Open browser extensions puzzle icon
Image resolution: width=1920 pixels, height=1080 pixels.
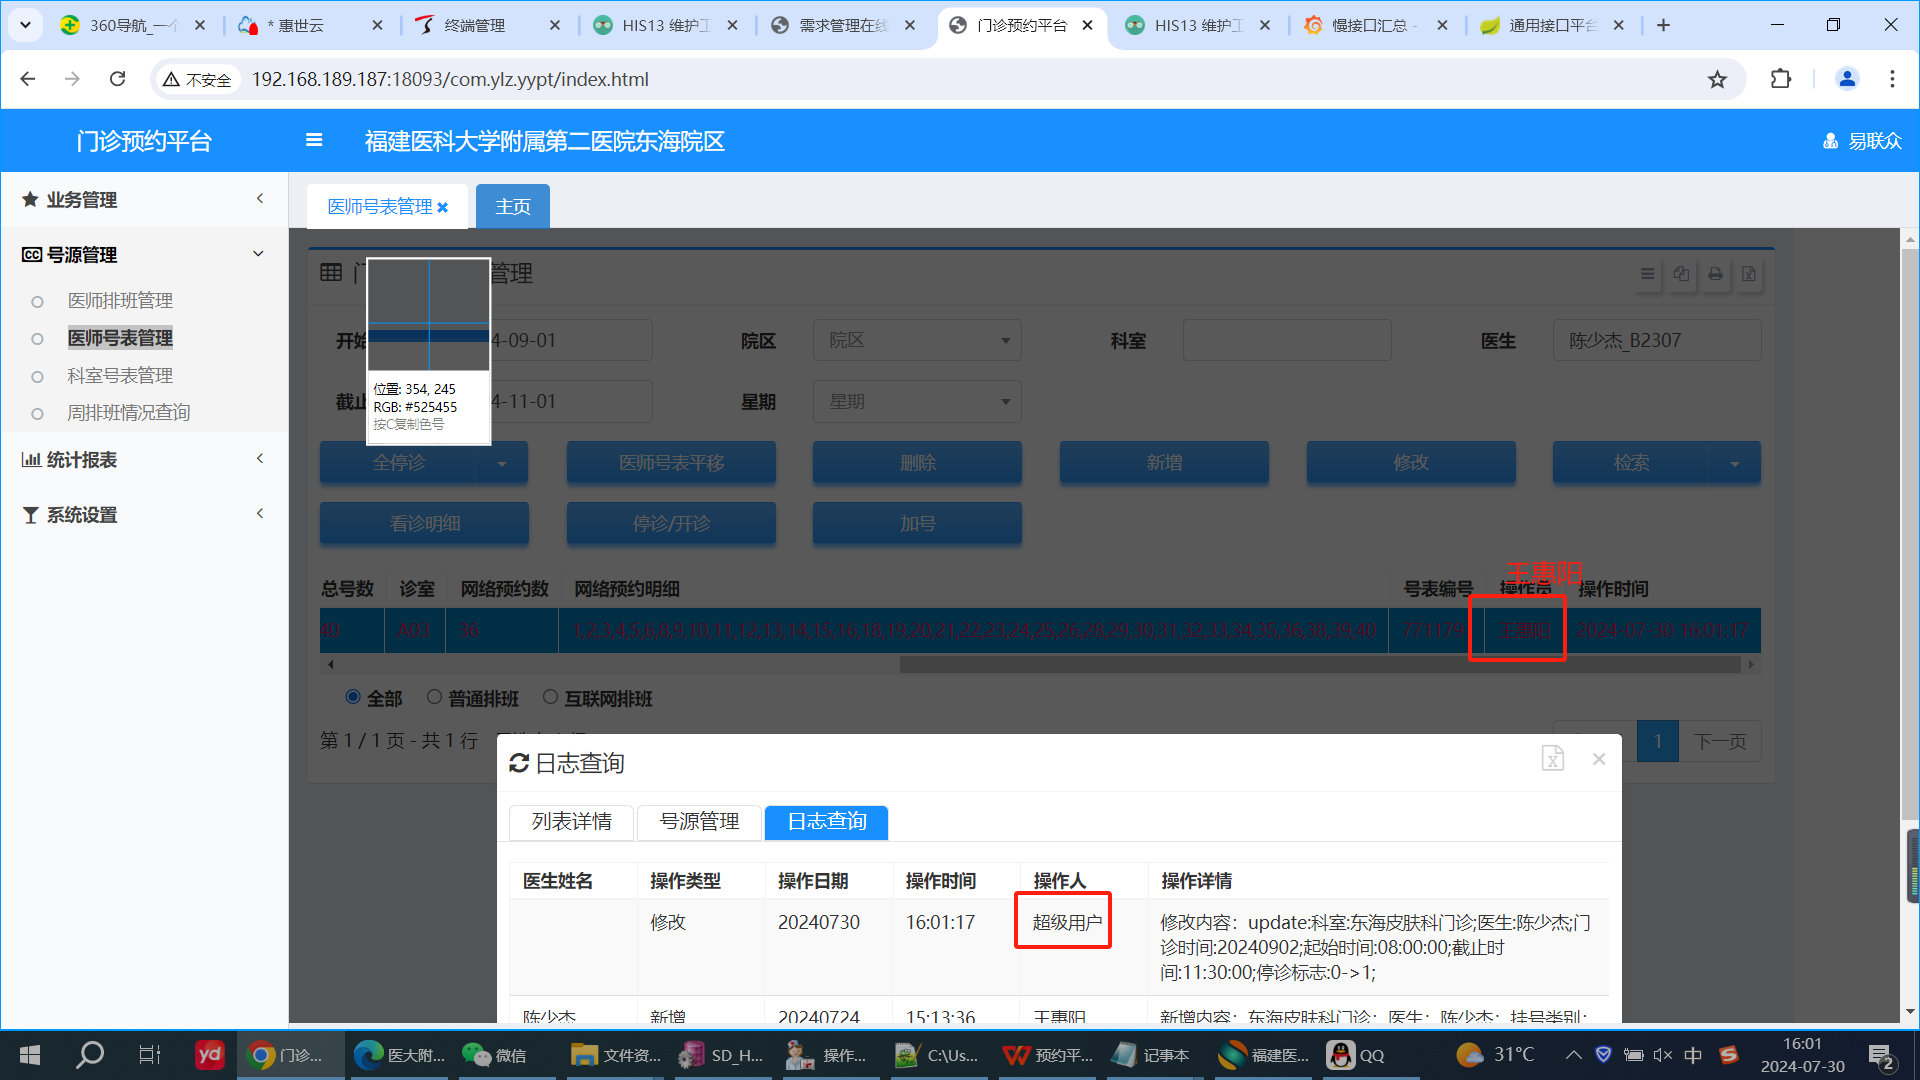[1781, 79]
